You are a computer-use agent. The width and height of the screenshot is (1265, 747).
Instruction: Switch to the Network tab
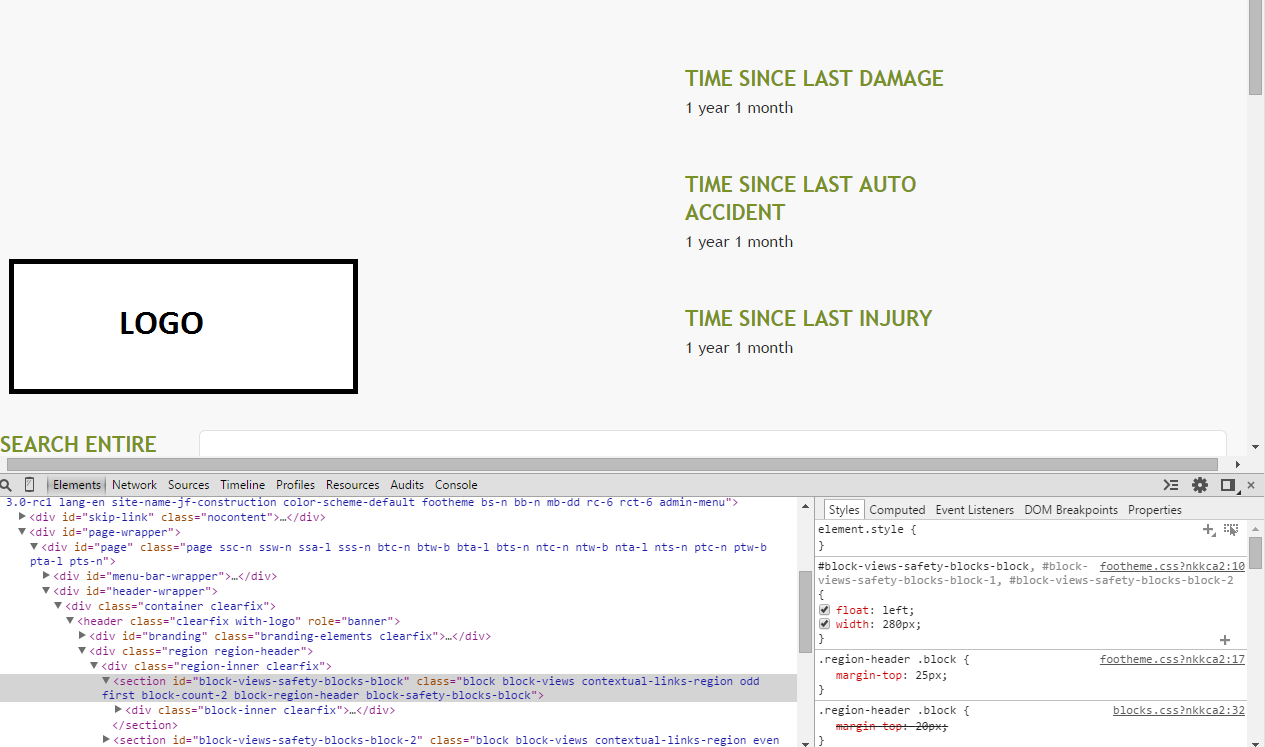[134, 485]
